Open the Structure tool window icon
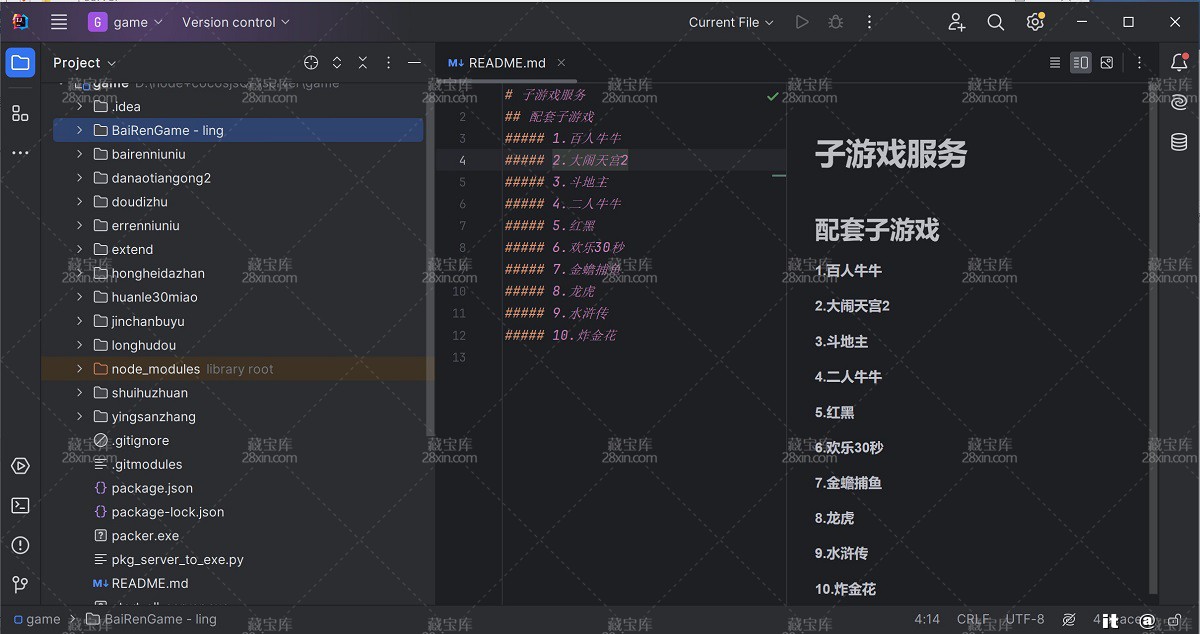Screen dimensions: 1200x634 (x=20, y=113)
